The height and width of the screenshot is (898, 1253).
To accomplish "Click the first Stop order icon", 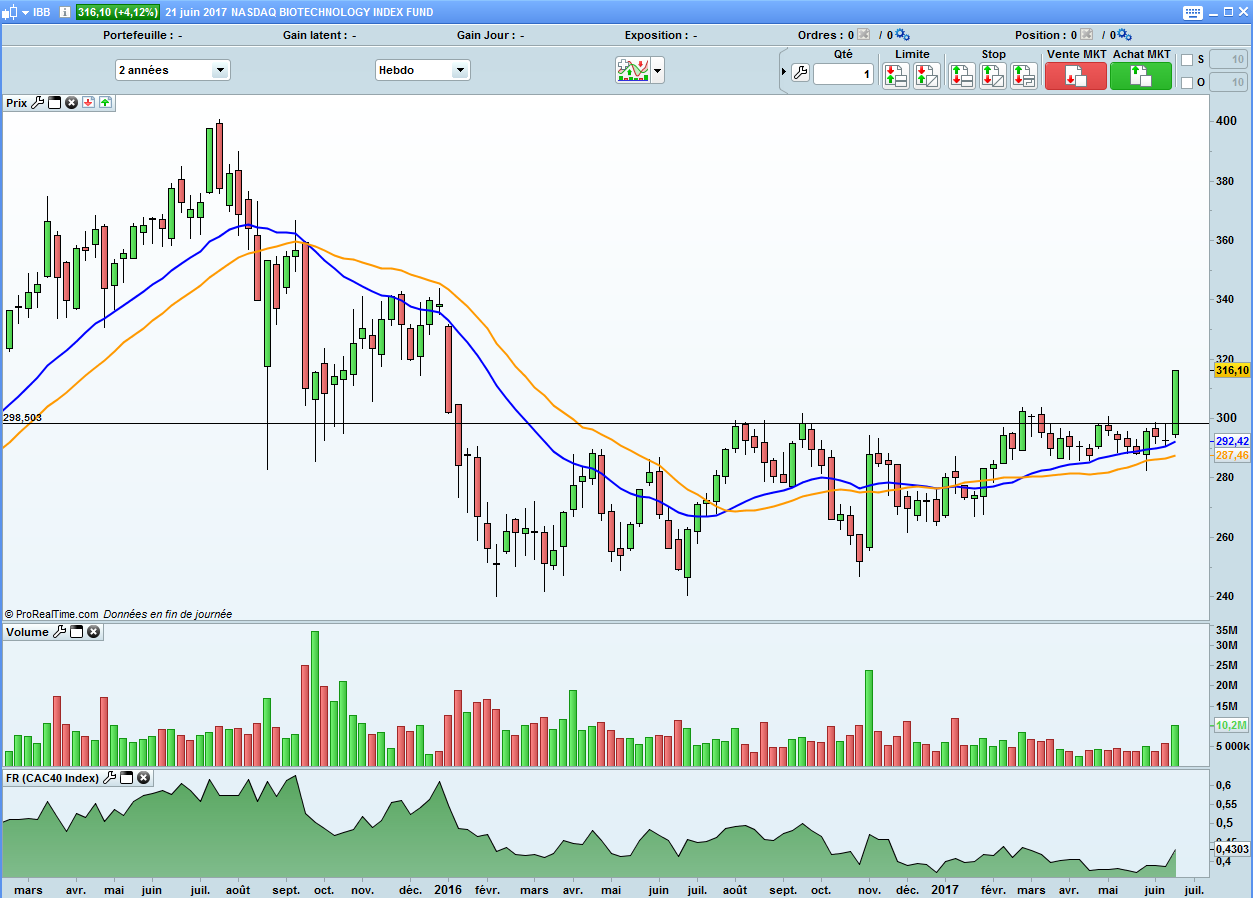I will point(962,75).
